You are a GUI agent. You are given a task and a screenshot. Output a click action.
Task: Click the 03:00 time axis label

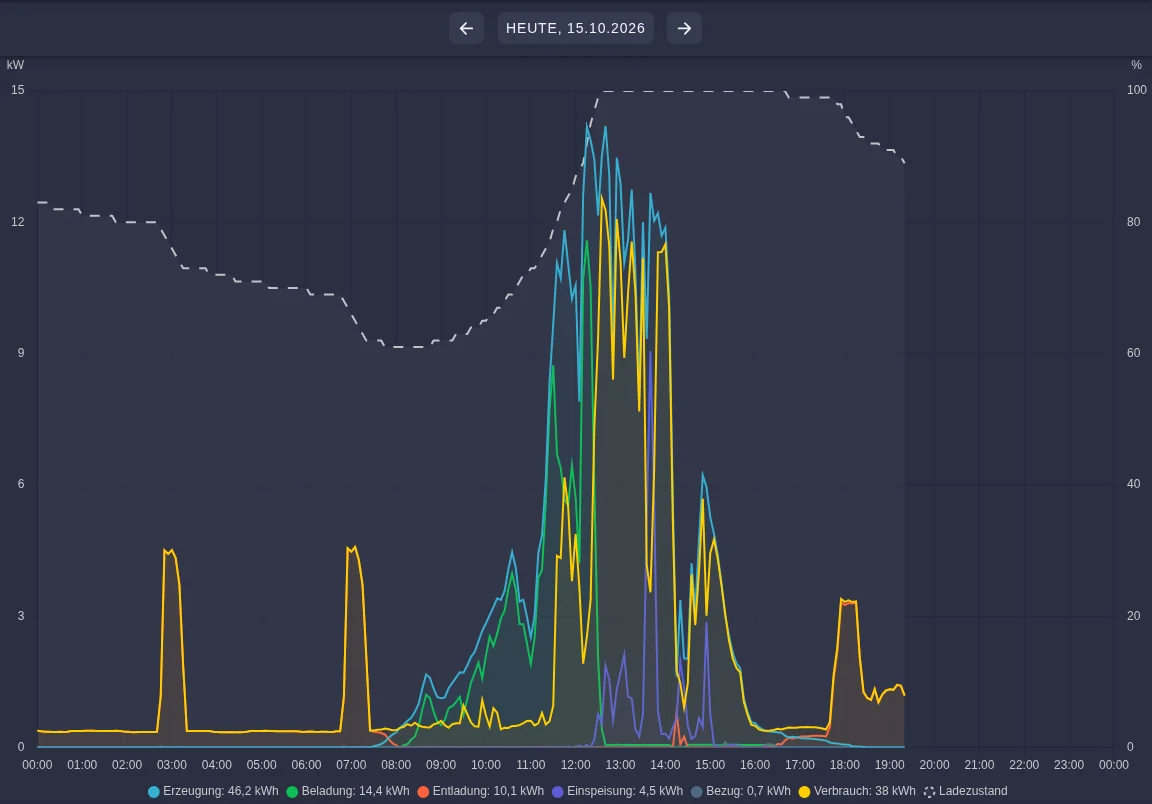click(171, 765)
